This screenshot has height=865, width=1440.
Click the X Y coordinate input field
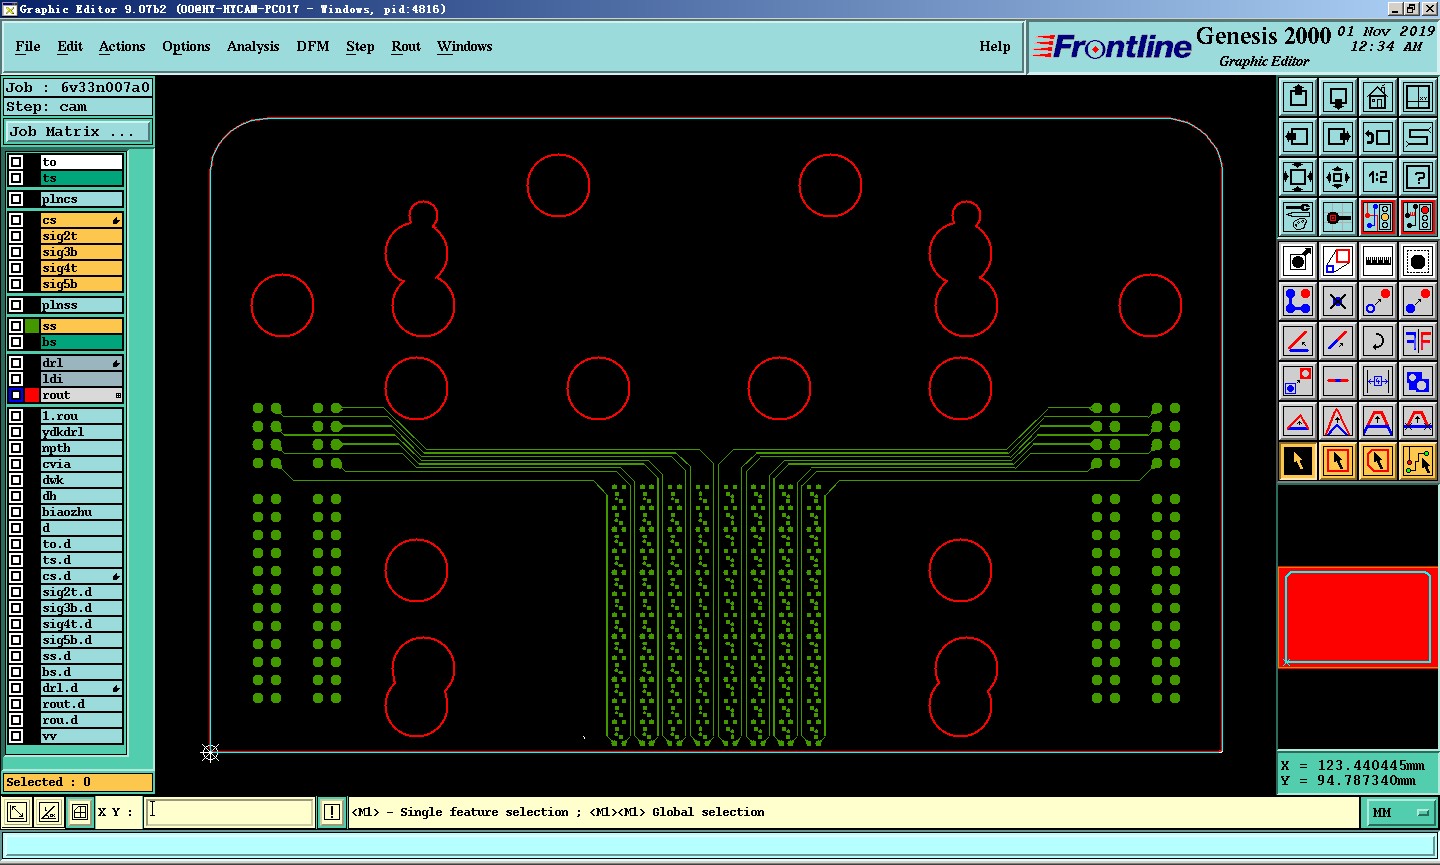(230, 812)
